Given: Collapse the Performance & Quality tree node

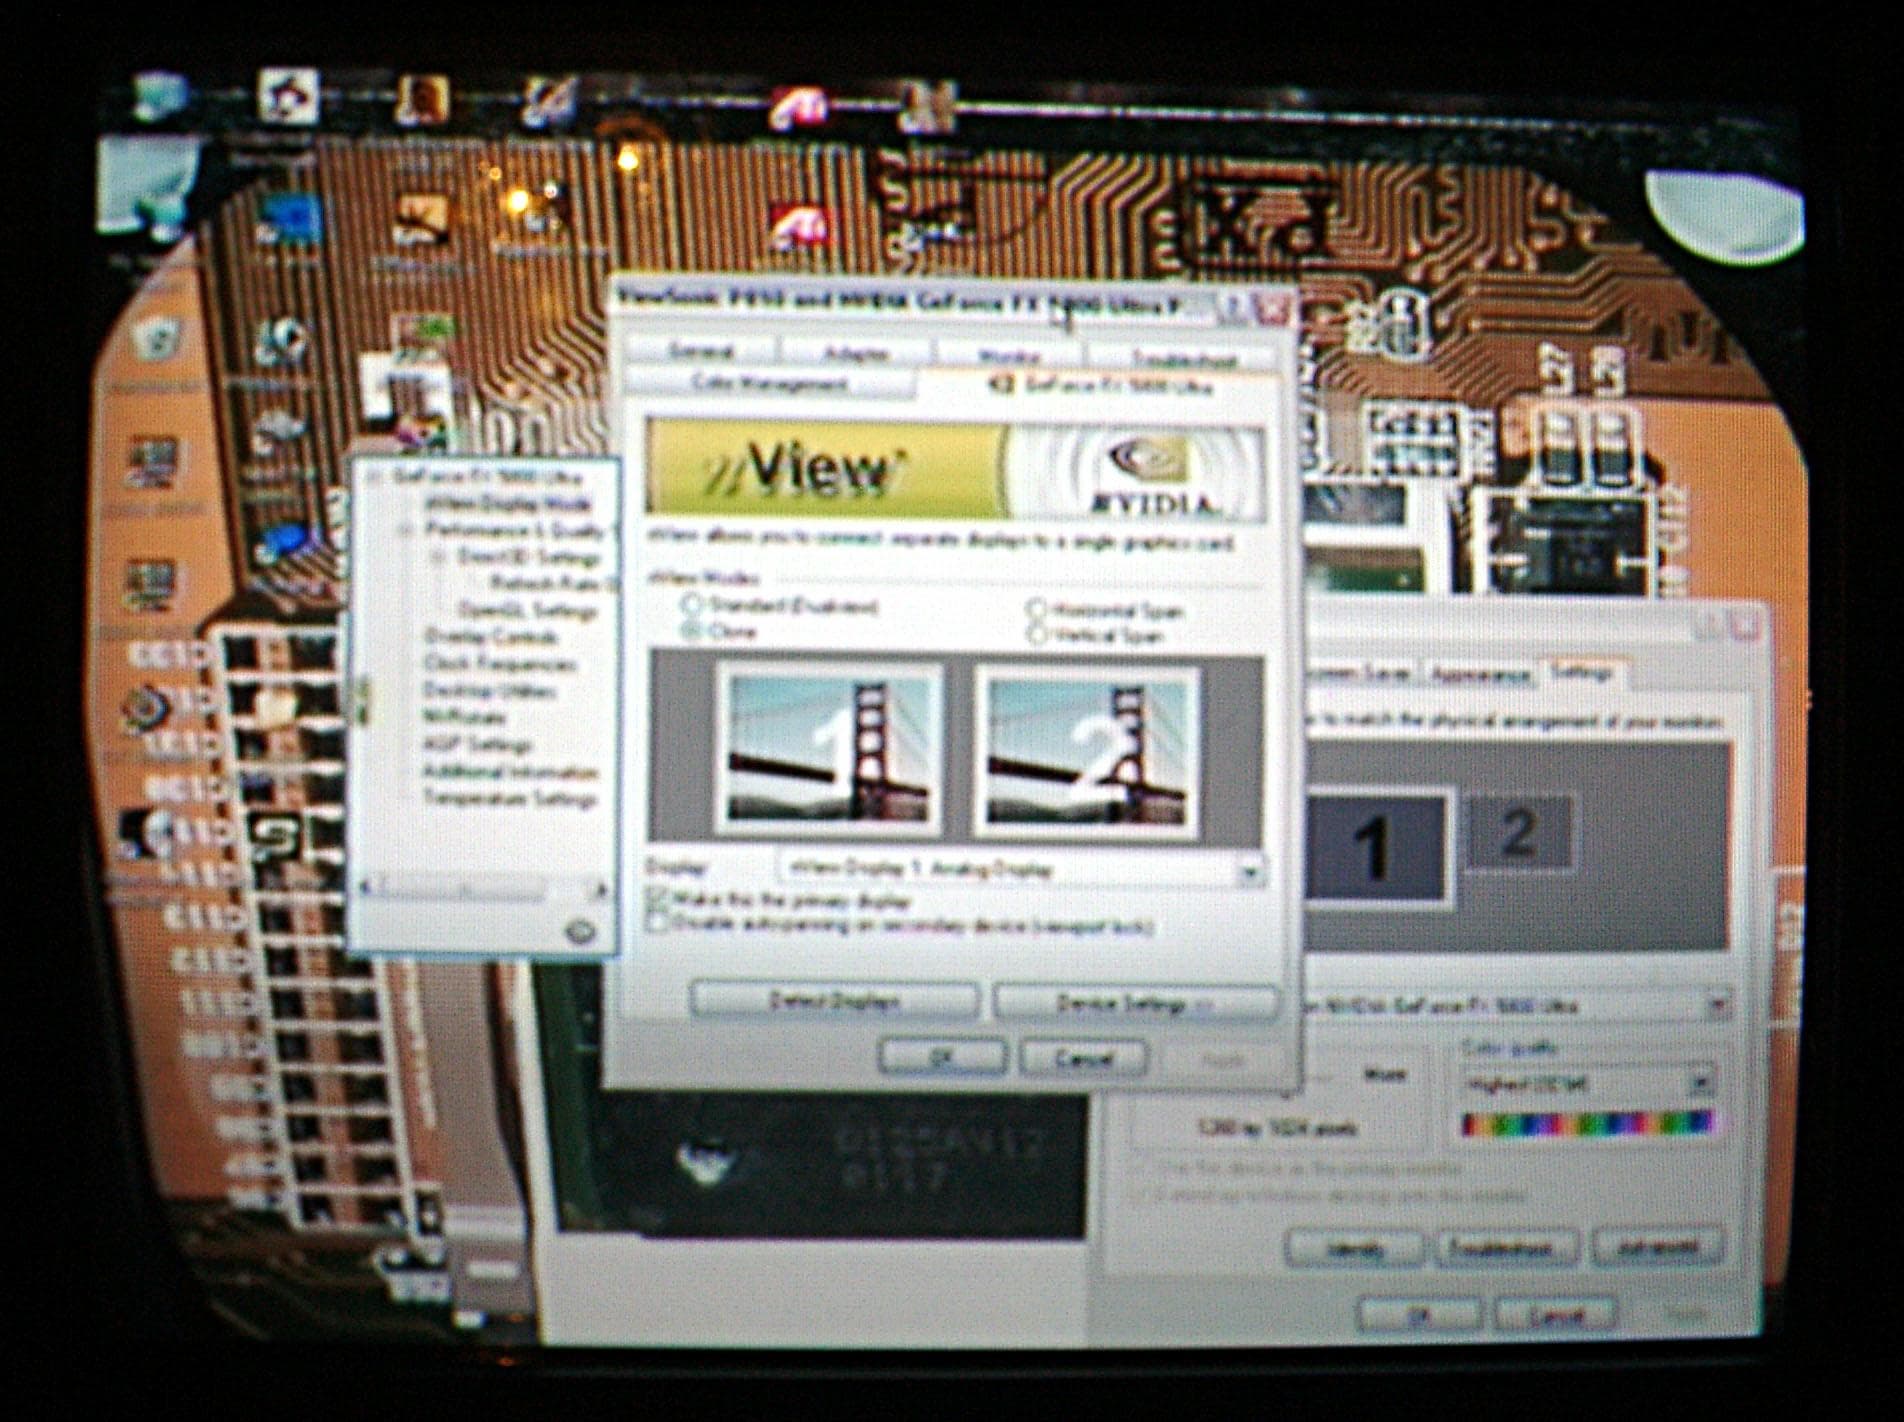Looking at the screenshot, I should [407, 530].
